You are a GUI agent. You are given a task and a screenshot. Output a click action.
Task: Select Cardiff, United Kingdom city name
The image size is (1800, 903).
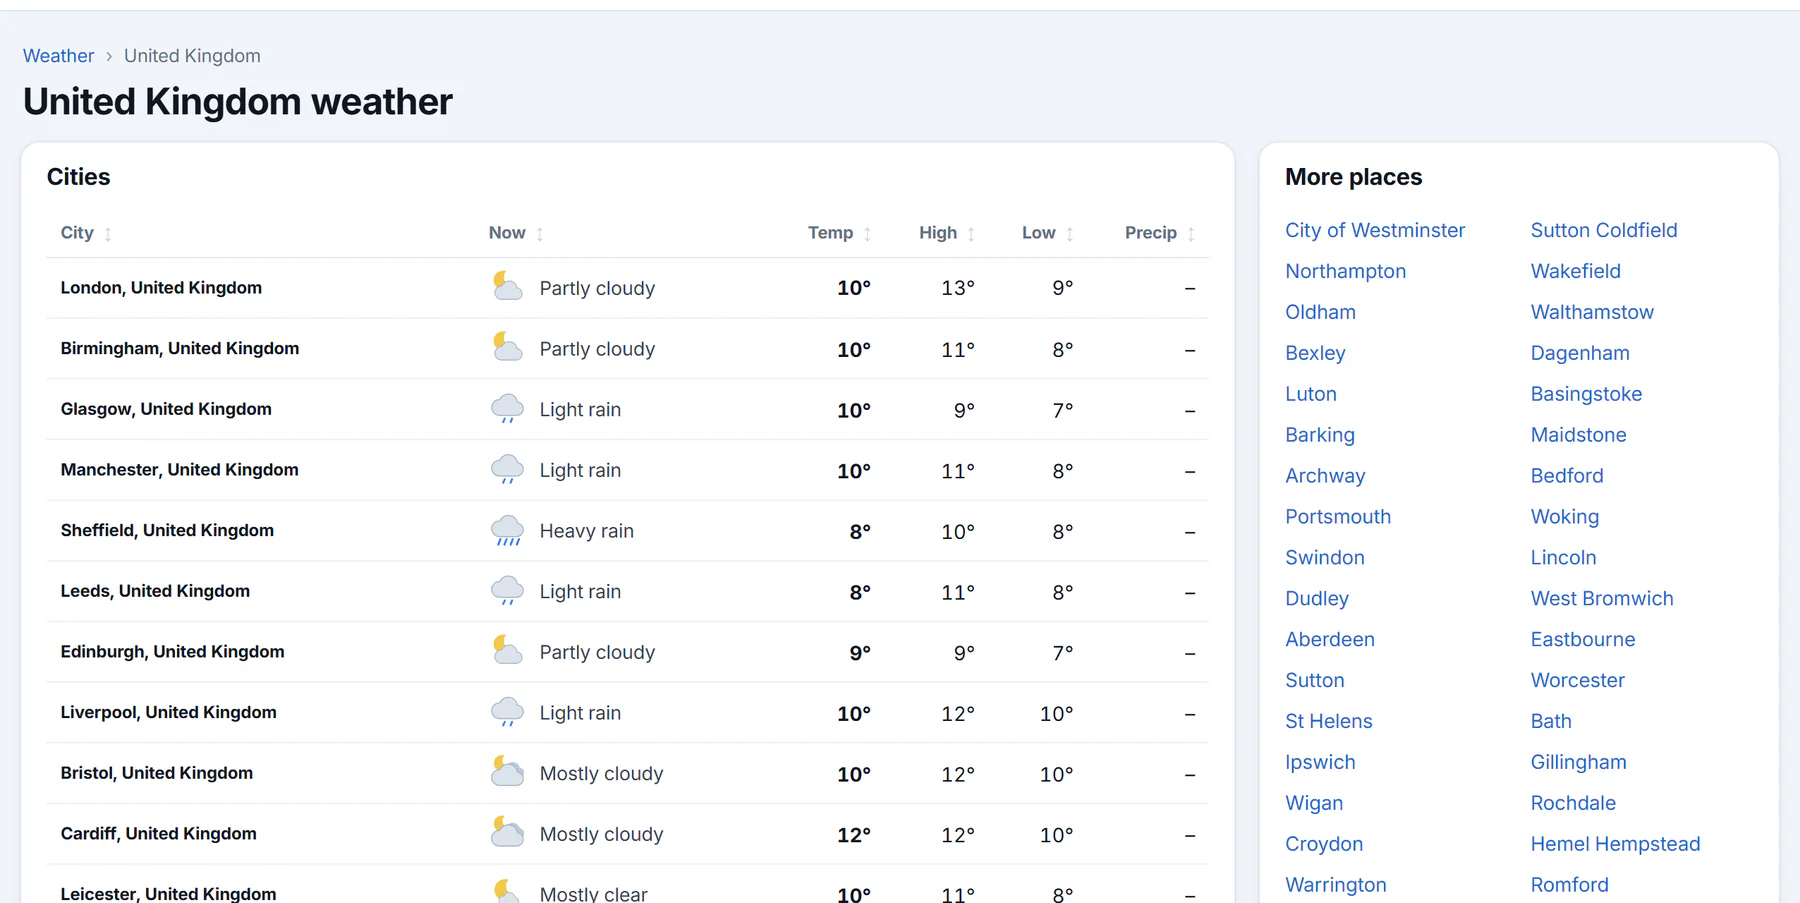(158, 834)
